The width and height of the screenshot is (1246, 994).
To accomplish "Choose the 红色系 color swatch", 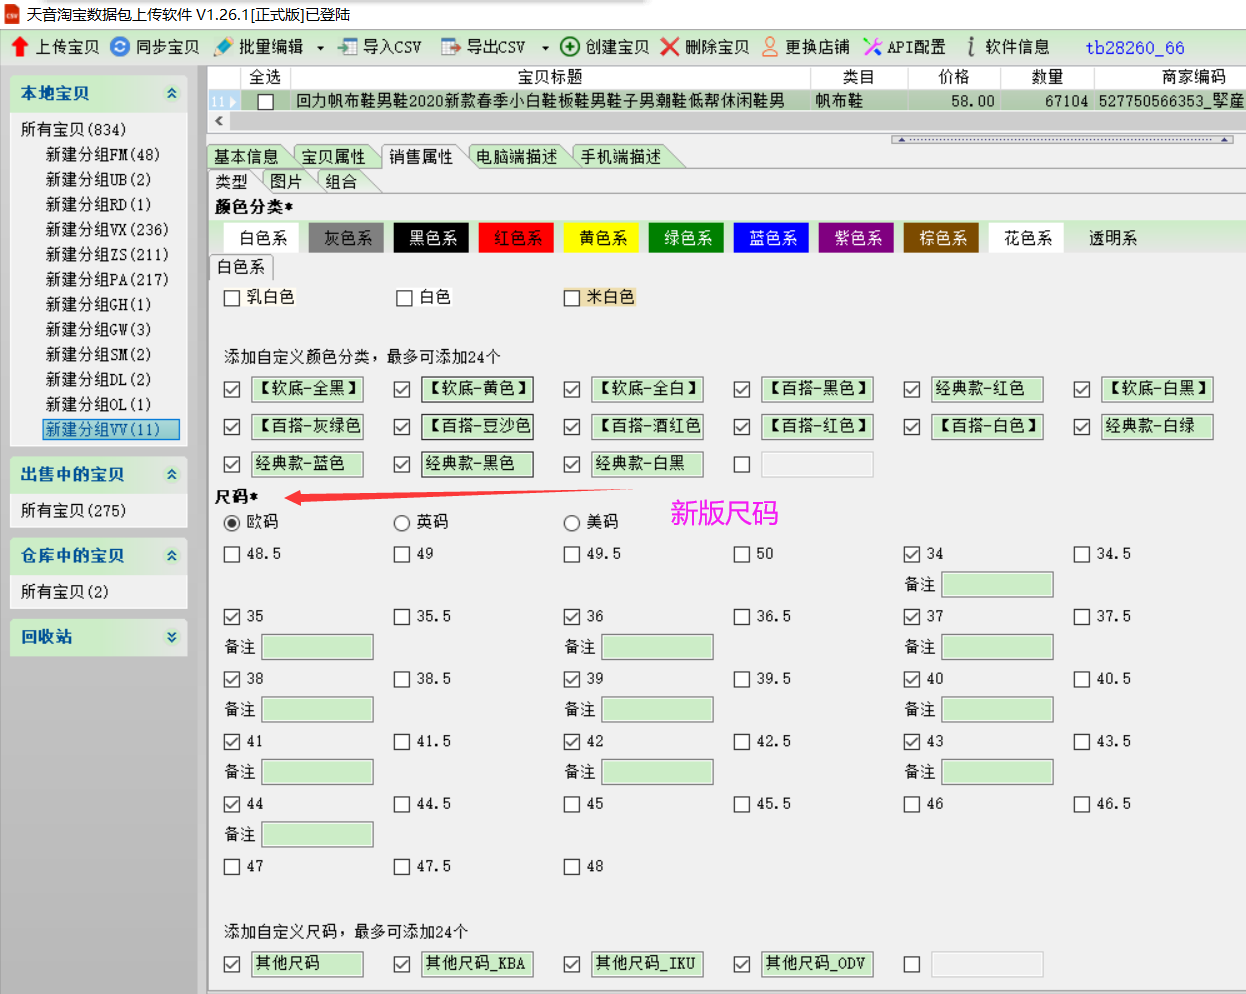I will click(x=517, y=238).
